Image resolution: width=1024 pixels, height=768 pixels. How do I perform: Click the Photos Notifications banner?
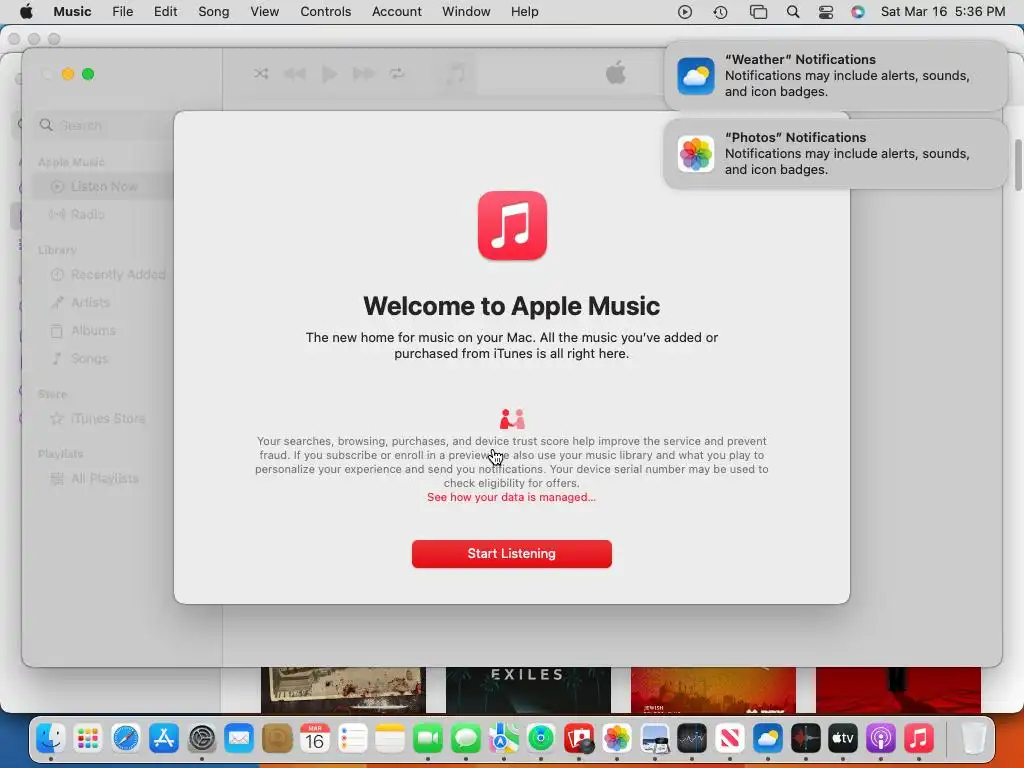click(x=836, y=153)
